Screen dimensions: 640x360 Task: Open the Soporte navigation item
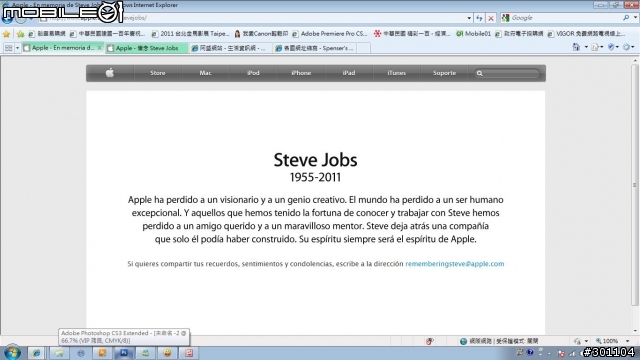point(444,73)
